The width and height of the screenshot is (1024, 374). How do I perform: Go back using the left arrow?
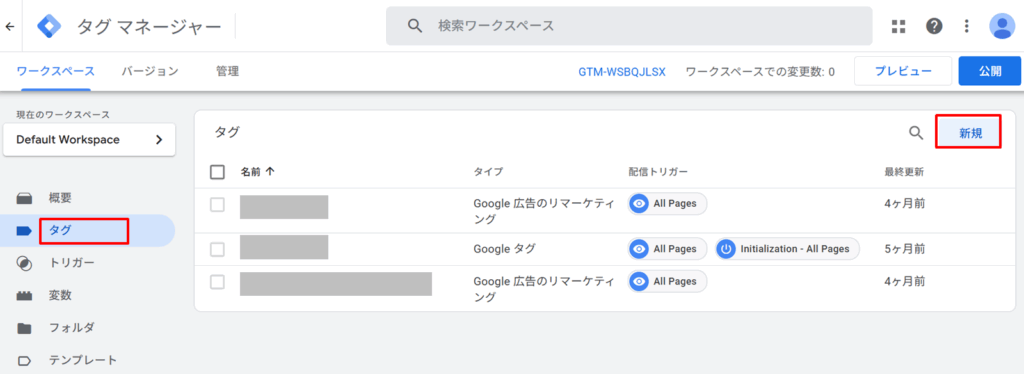(x=10, y=26)
